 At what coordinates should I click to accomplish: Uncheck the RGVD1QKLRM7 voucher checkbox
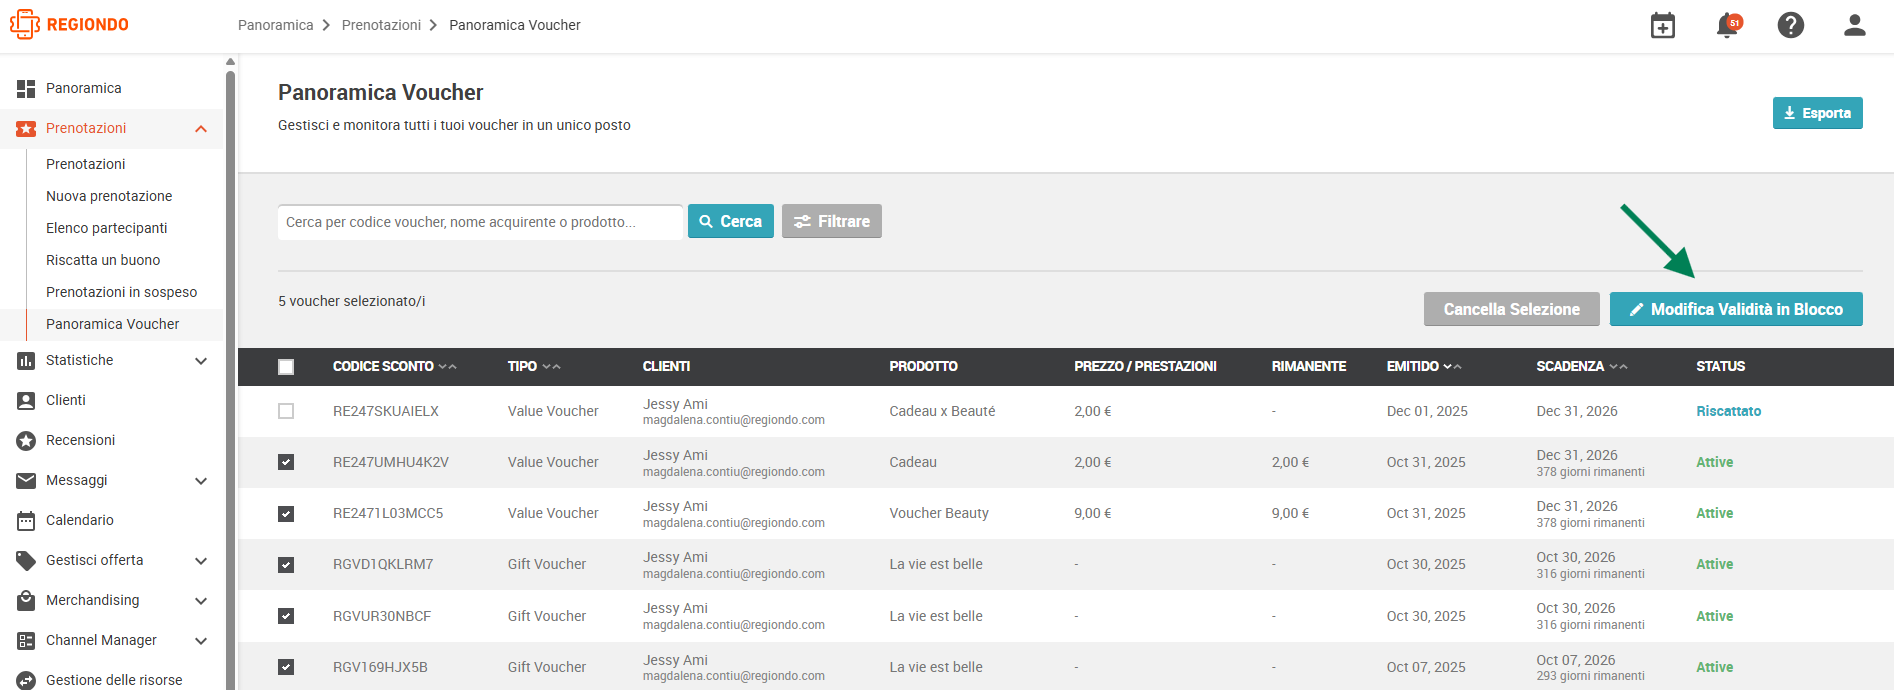coord(286,565)
